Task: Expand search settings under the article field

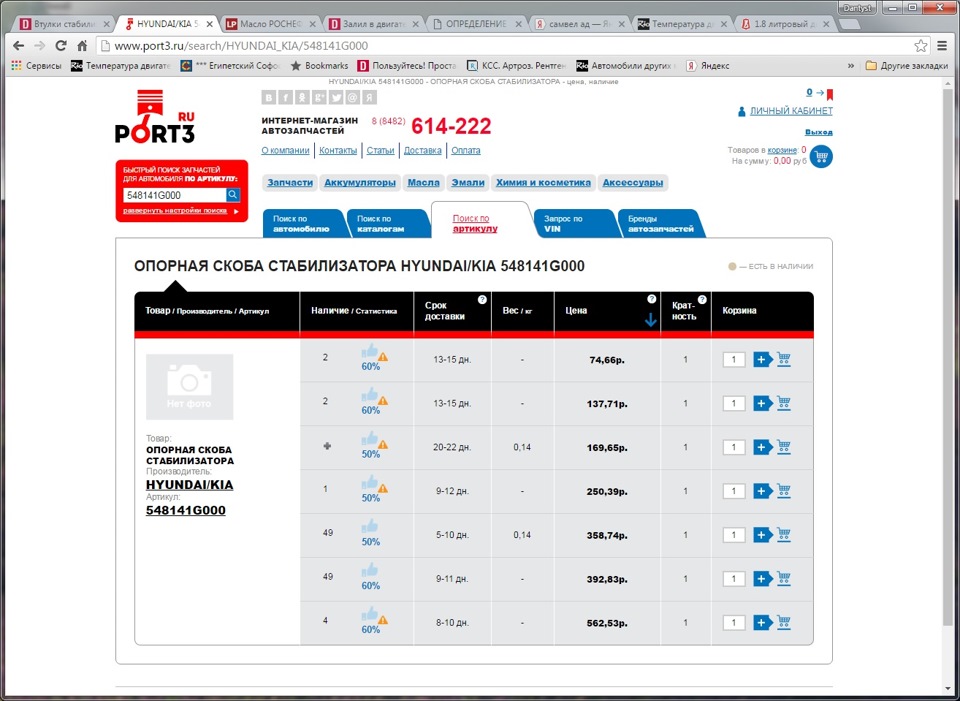Action: coord(174,211)
